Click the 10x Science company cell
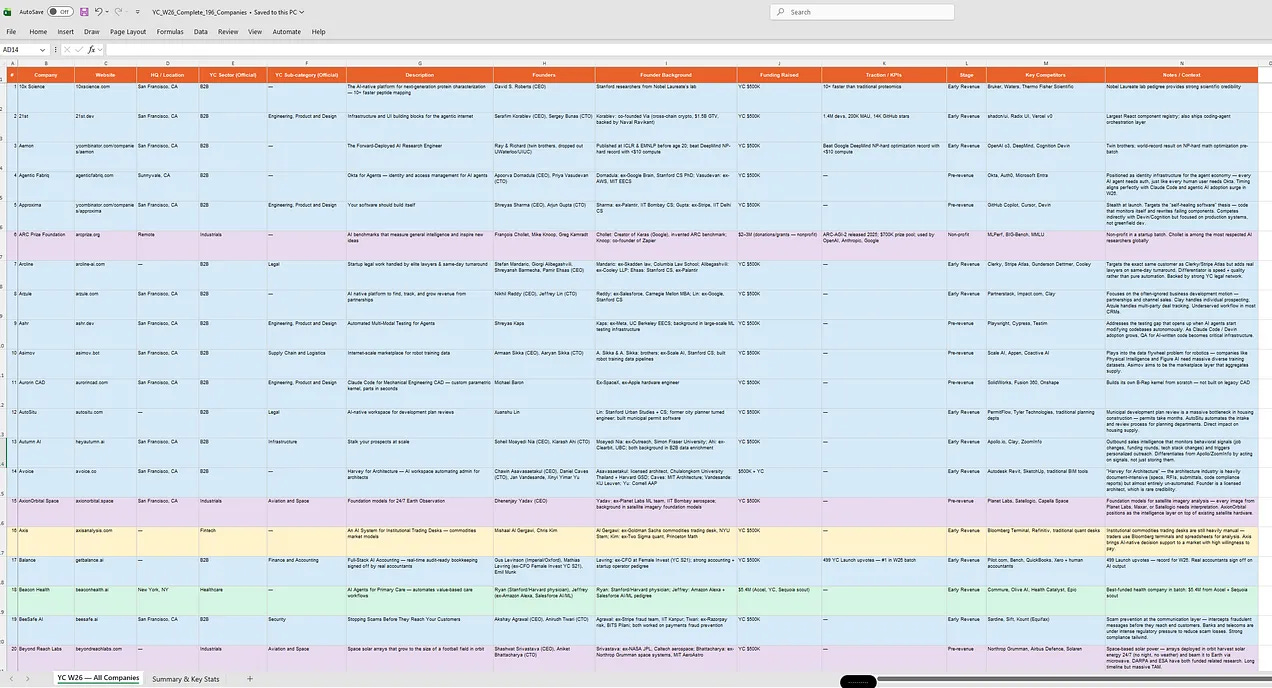This screenshot has width=1272, height=688. 46,97
